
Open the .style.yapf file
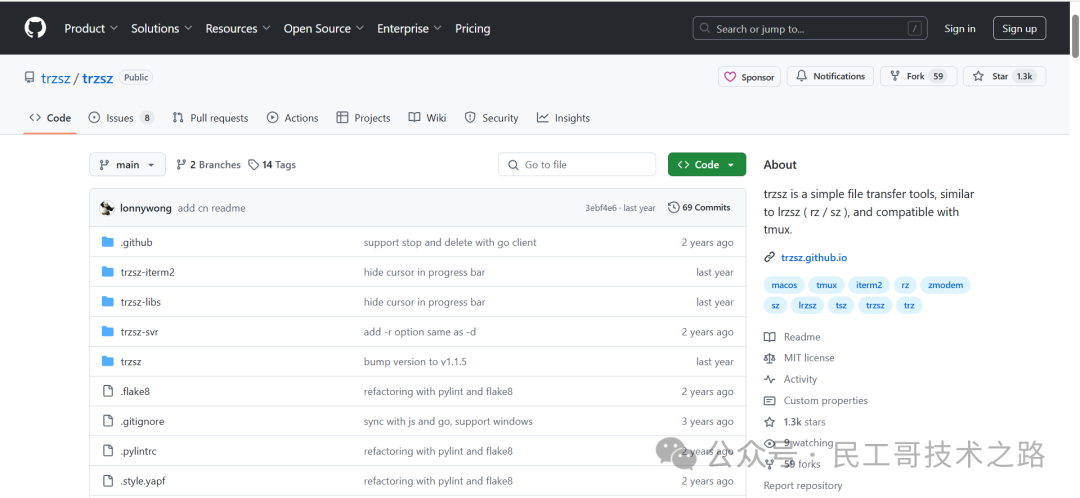143,481
